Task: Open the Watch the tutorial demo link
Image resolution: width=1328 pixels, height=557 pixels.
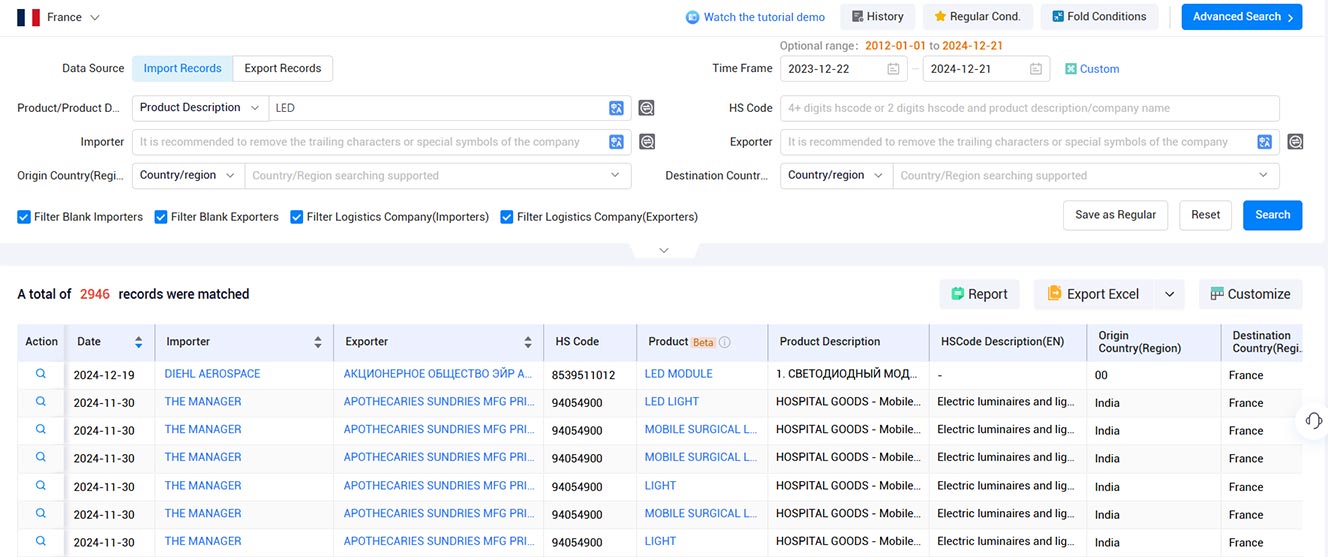Action: pos(755,17)
